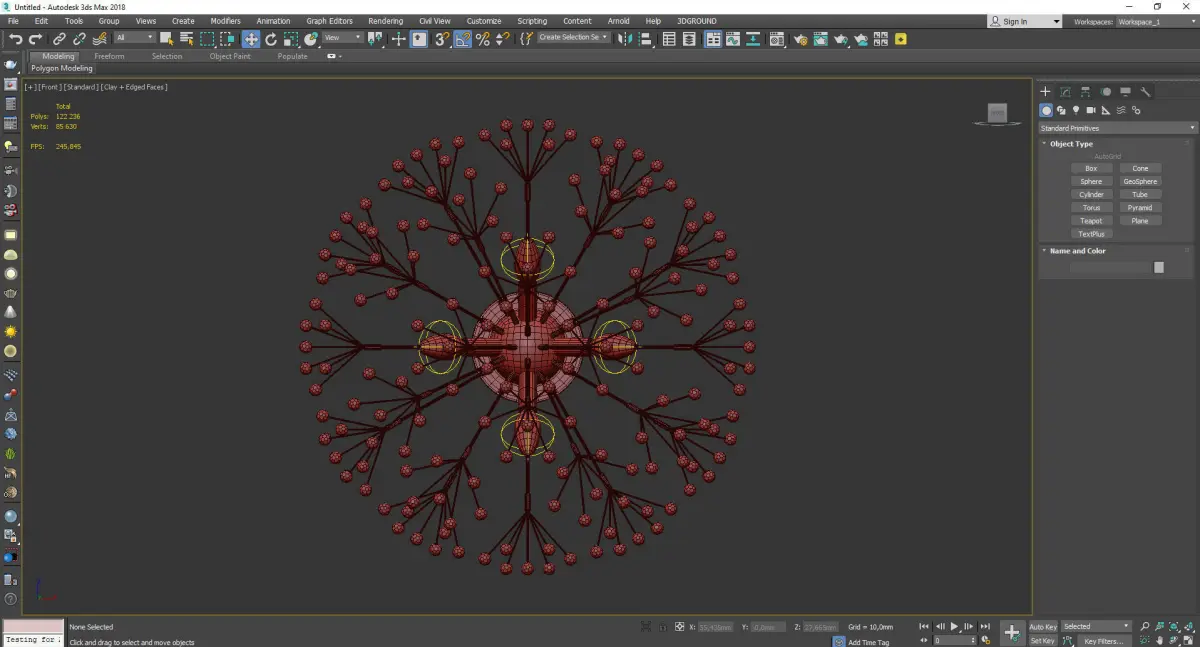Activate the Select and Move tool
The width and height of the screenshot is (1200, 647).
coord(251,39)
